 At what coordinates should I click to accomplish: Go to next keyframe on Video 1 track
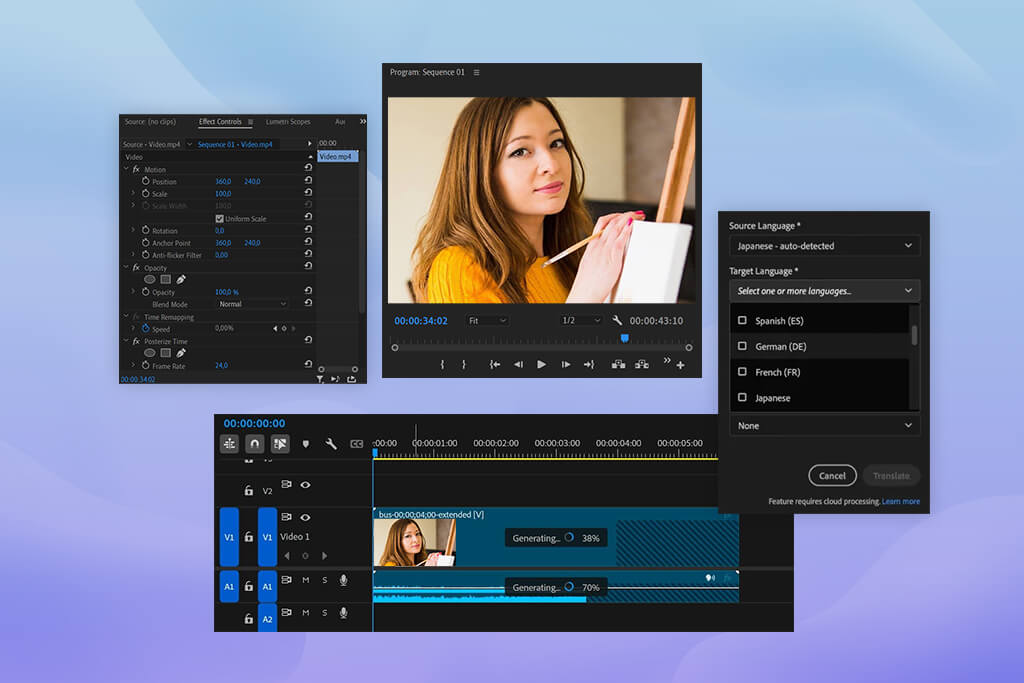325,556
